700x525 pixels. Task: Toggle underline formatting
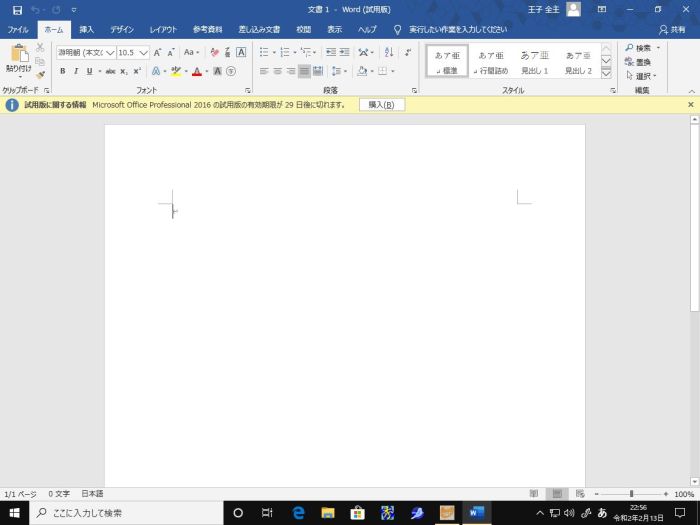(x=88, y=71)
